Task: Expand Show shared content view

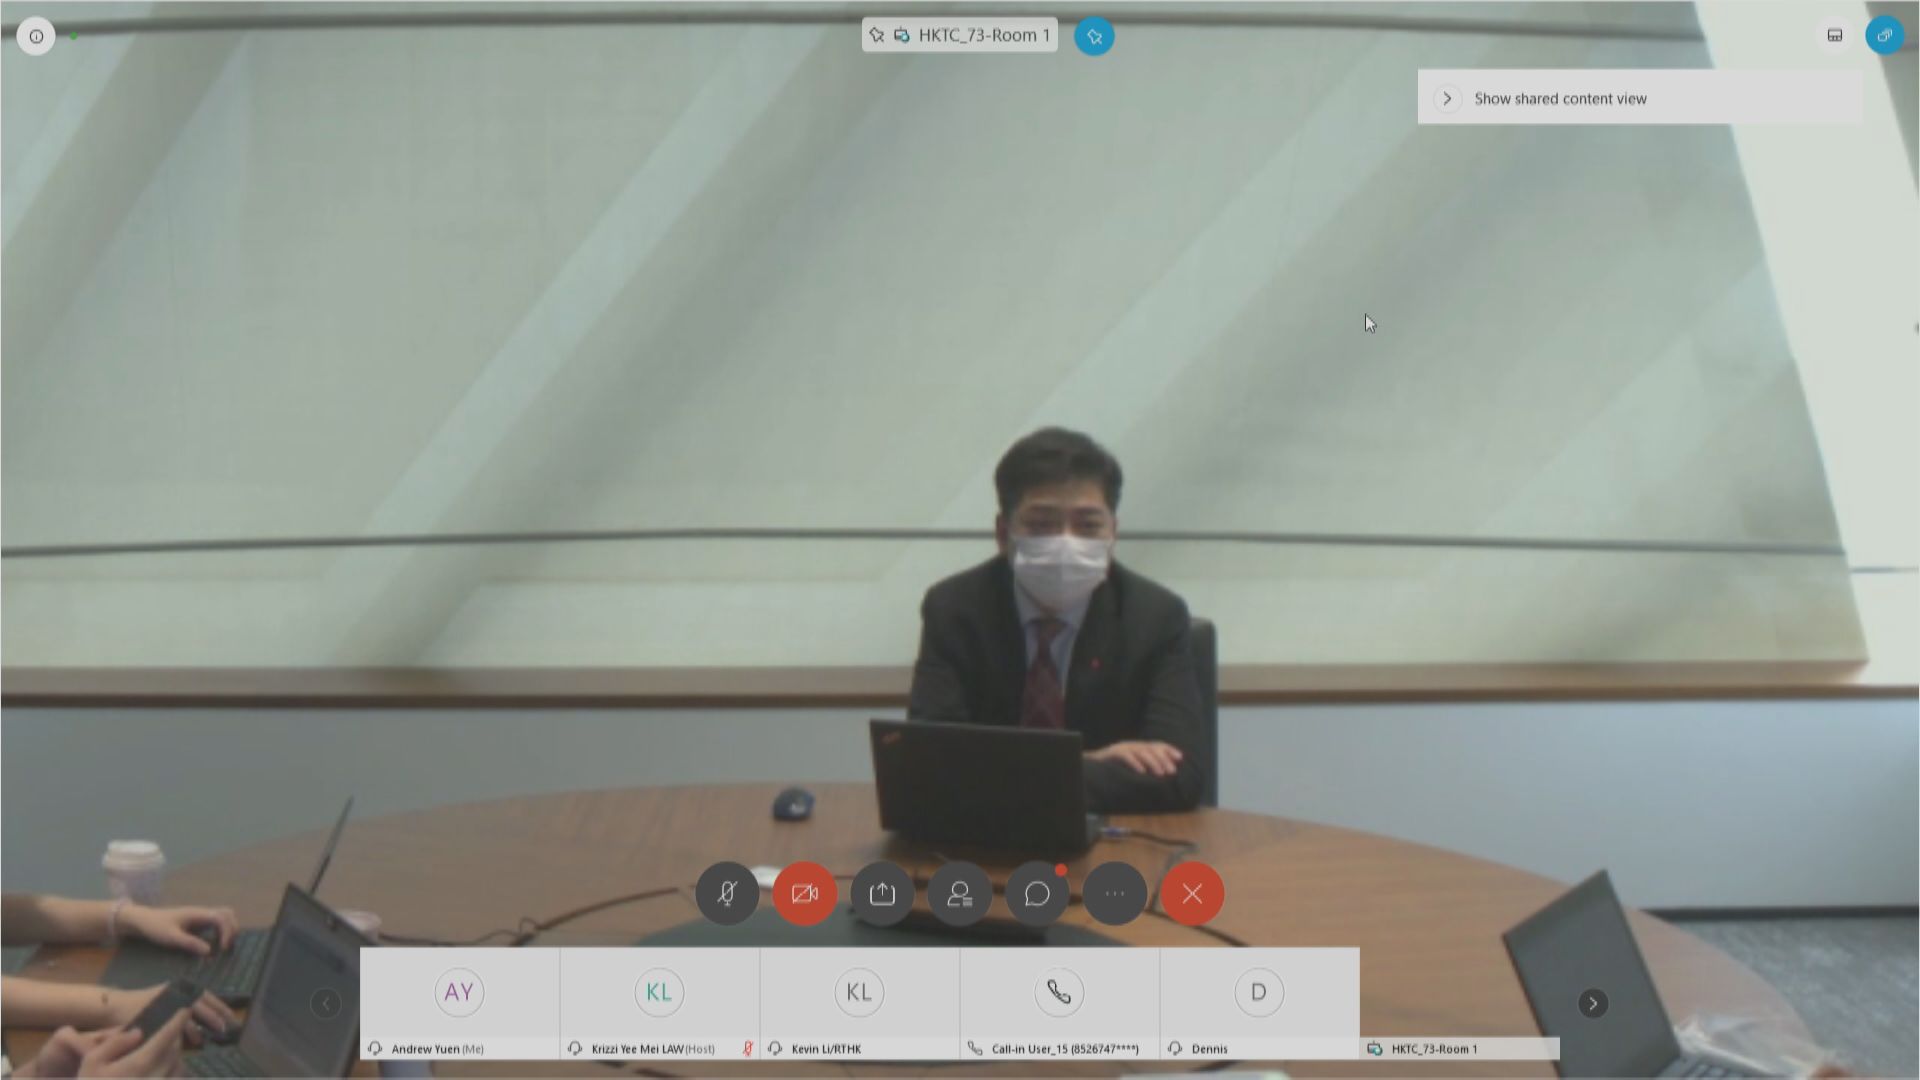Action: click(x=1447, y=98)
